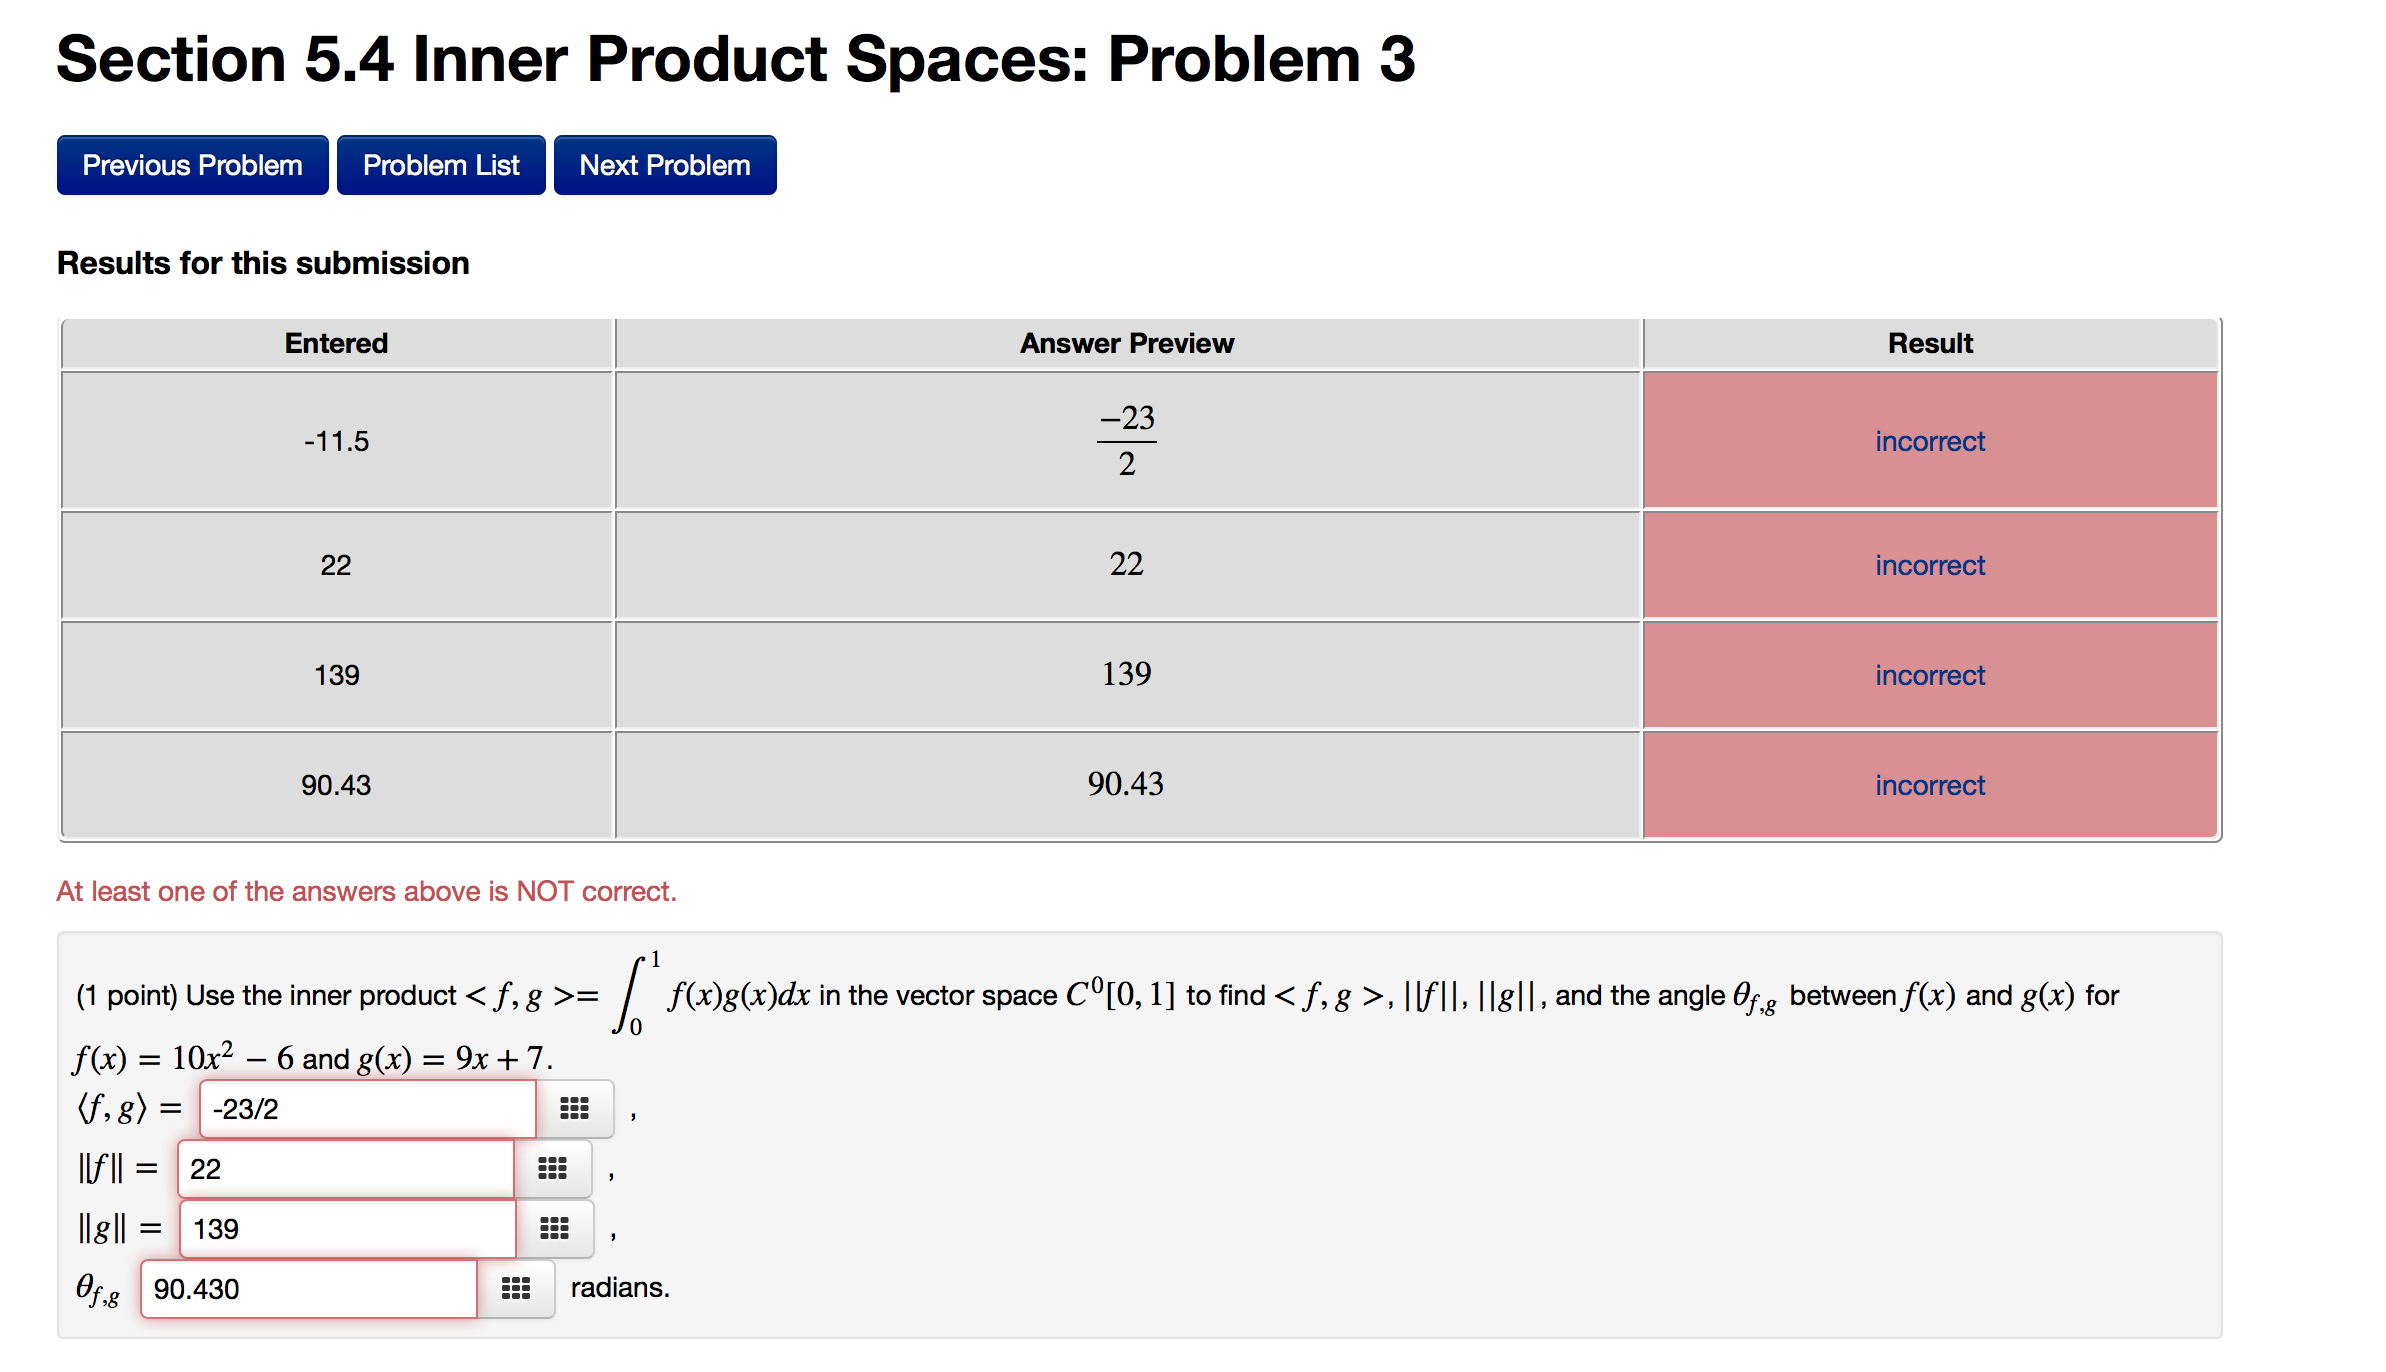Viewport: 2386px width, 1372px height.
Task: Click incorrect in the 139 row
Action: pos(1929,675)
